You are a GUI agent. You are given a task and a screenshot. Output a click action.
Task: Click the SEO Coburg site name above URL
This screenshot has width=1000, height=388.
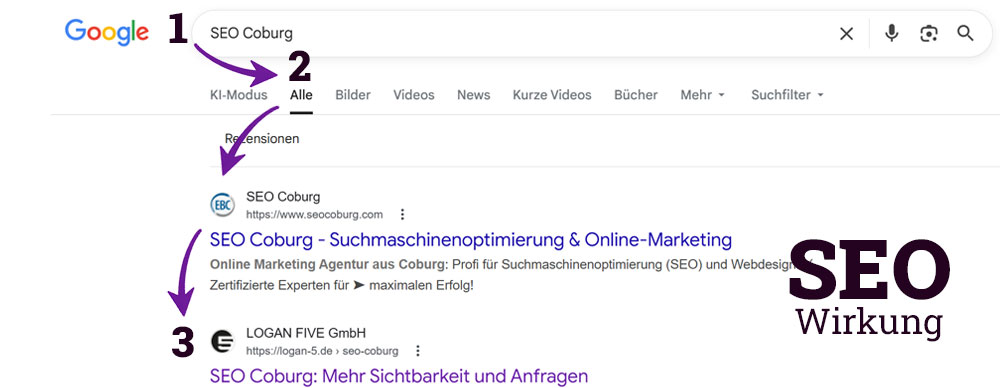coord(283,197)
